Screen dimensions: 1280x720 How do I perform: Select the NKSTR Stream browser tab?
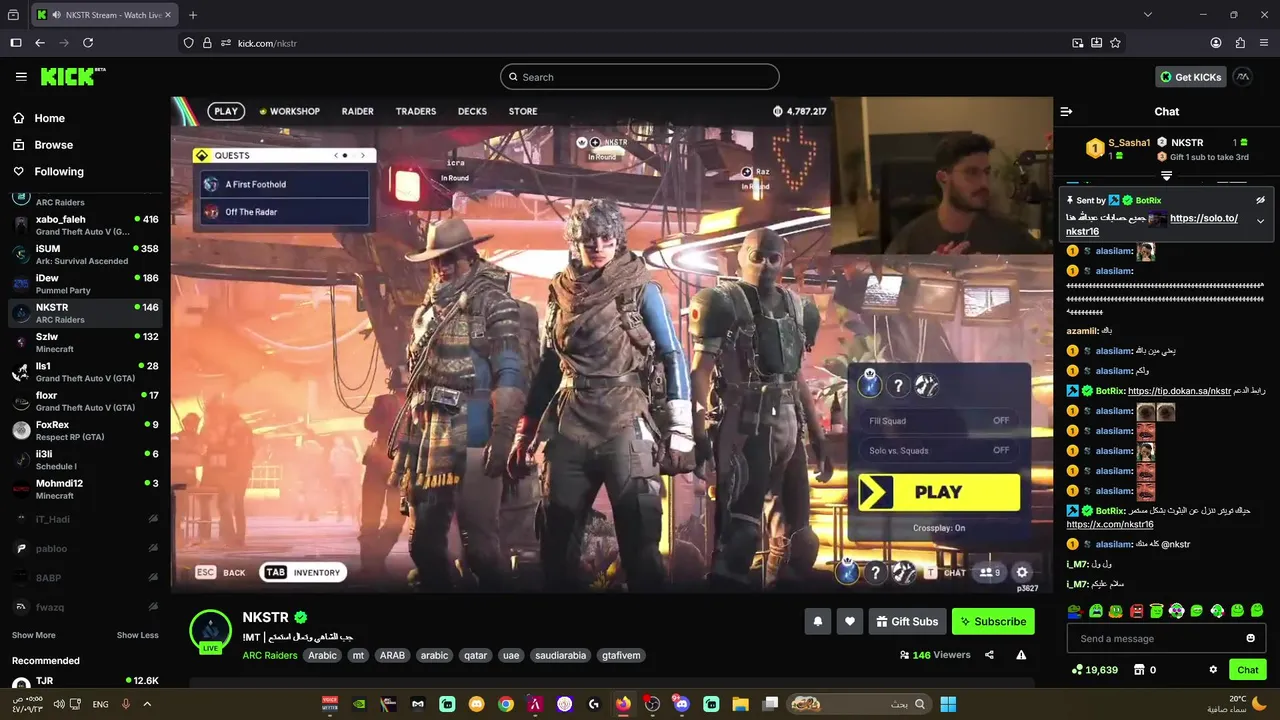tap(104, 15)
